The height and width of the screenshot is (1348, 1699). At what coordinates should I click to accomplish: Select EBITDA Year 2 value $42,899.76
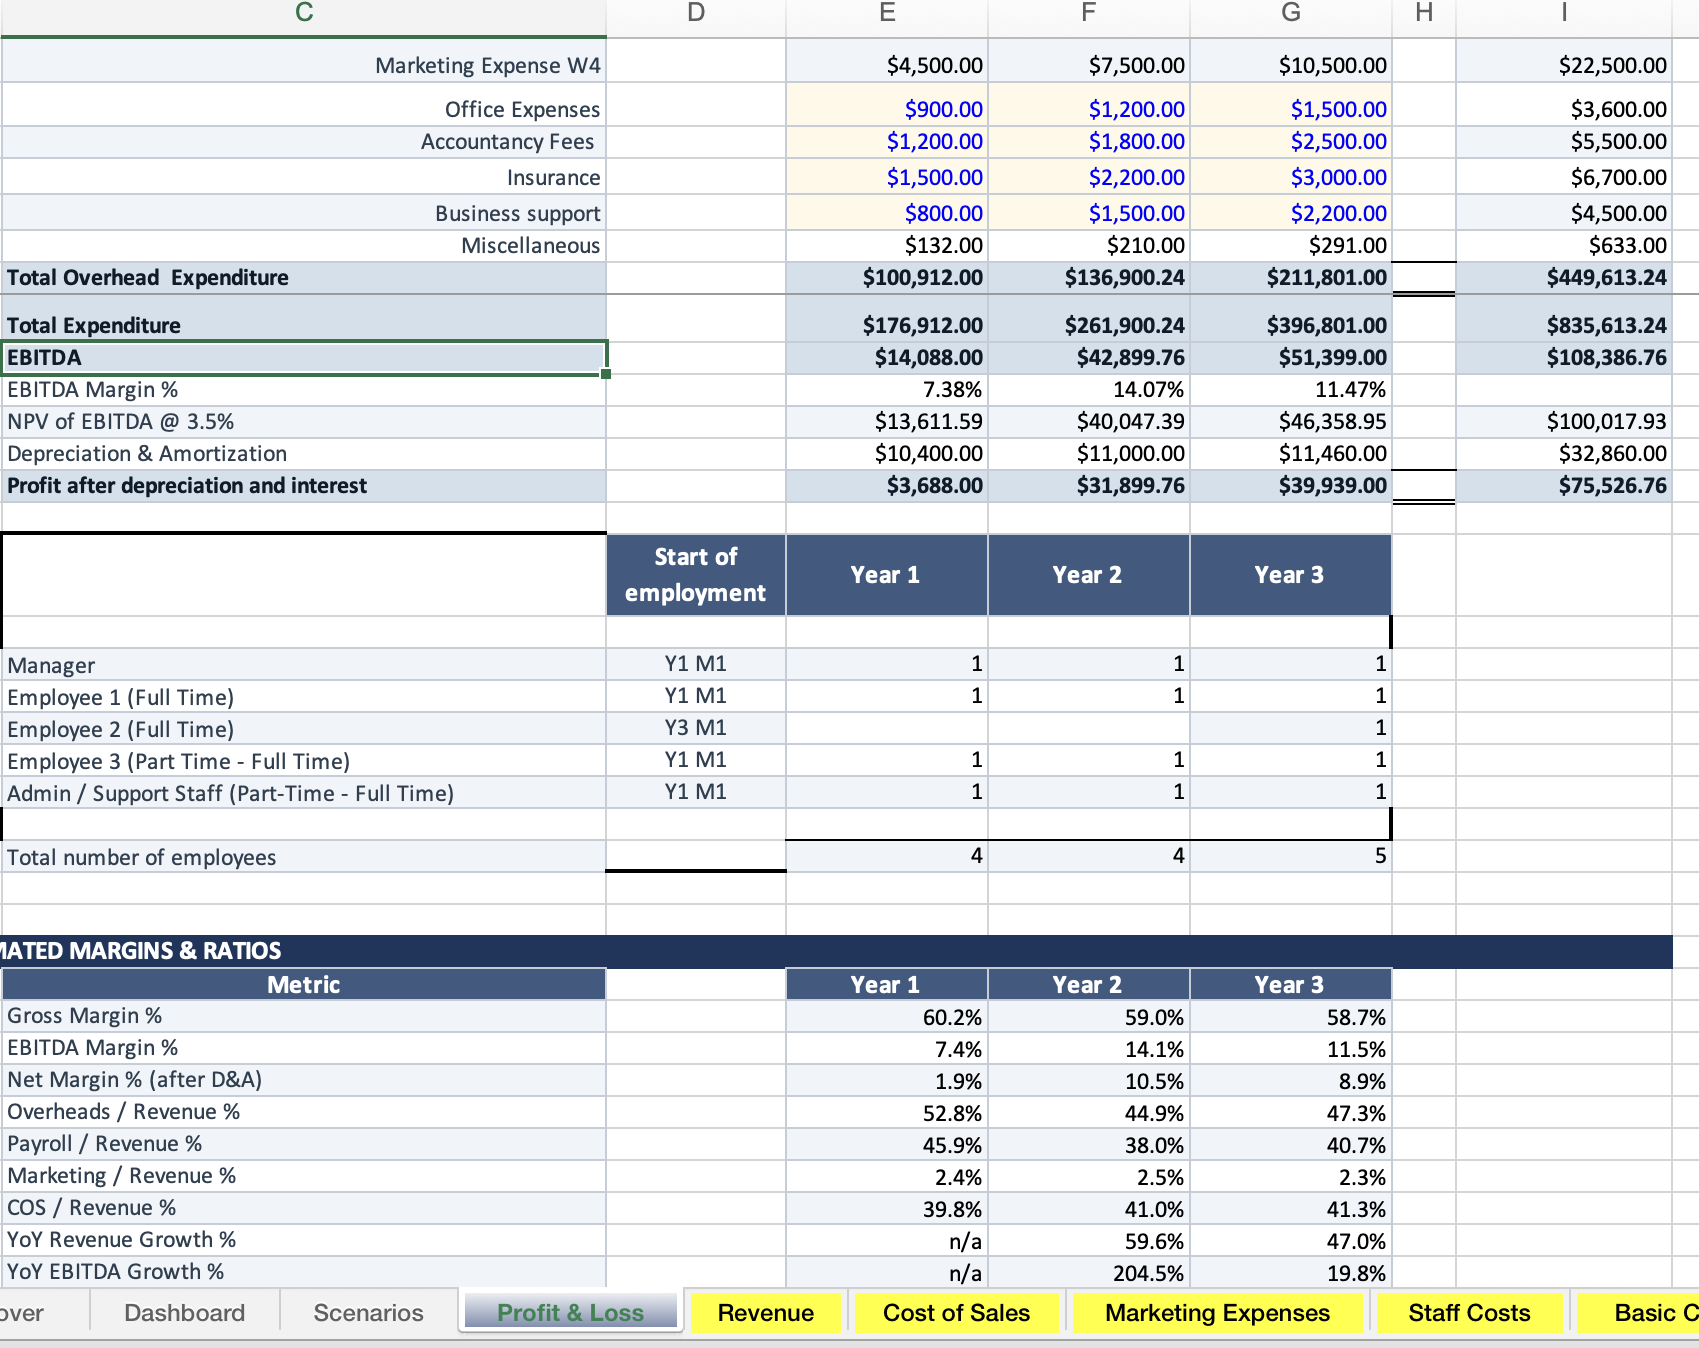click(x=1089, y=358)
